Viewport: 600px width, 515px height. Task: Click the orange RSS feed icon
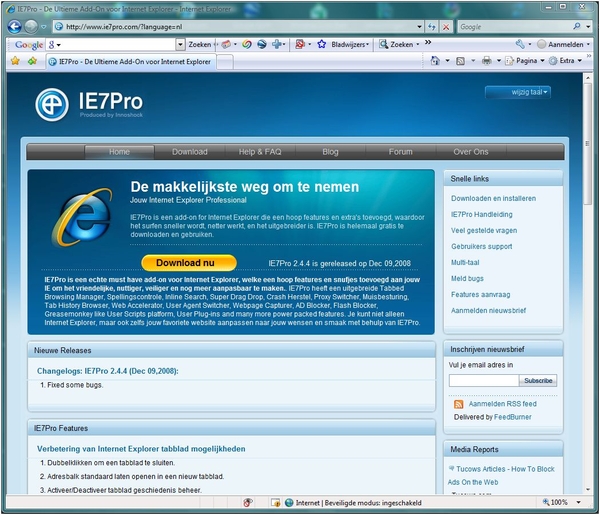tap(458, 404)
